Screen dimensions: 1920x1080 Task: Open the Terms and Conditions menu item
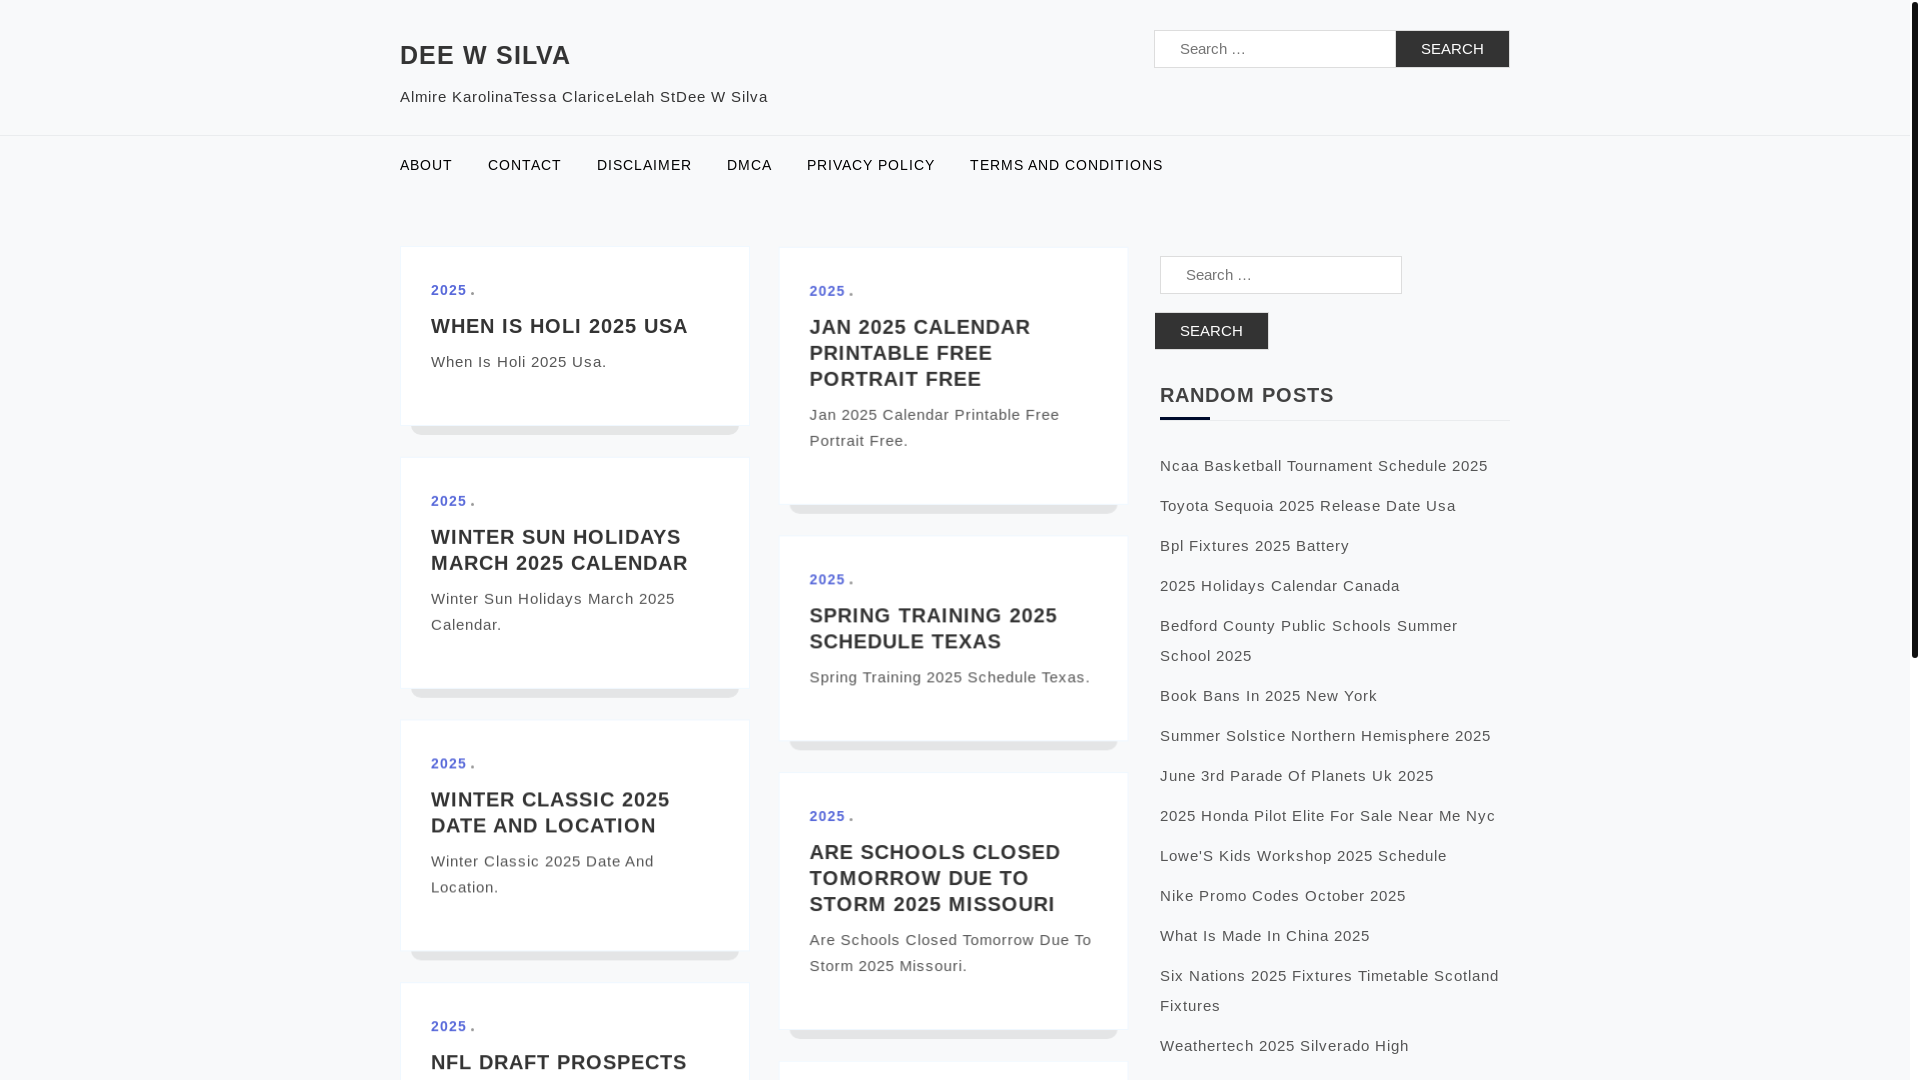coord(1066,165)
